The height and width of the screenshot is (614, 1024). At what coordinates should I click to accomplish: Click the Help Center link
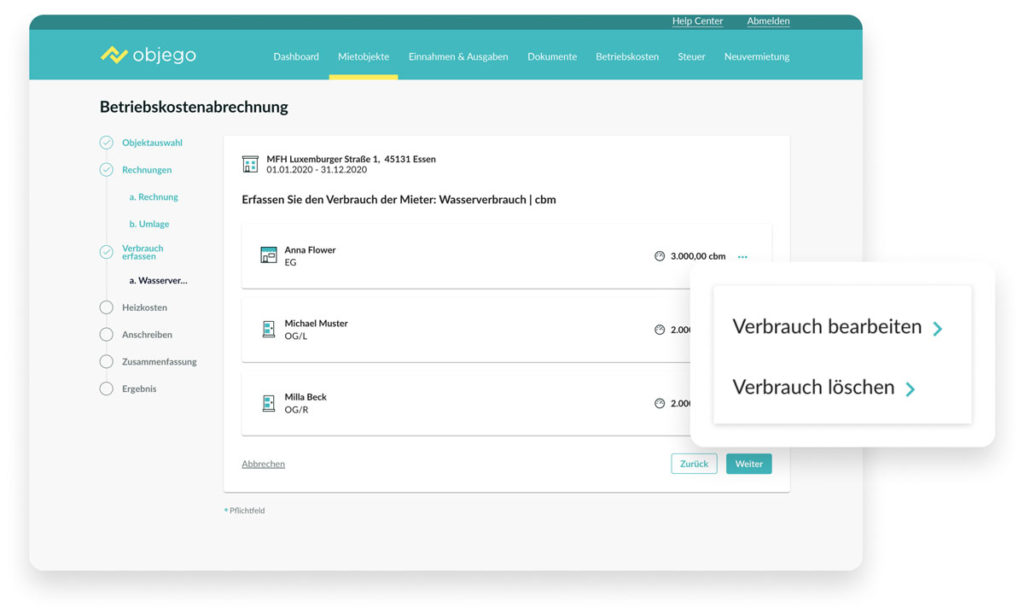(x=697, y=21)
